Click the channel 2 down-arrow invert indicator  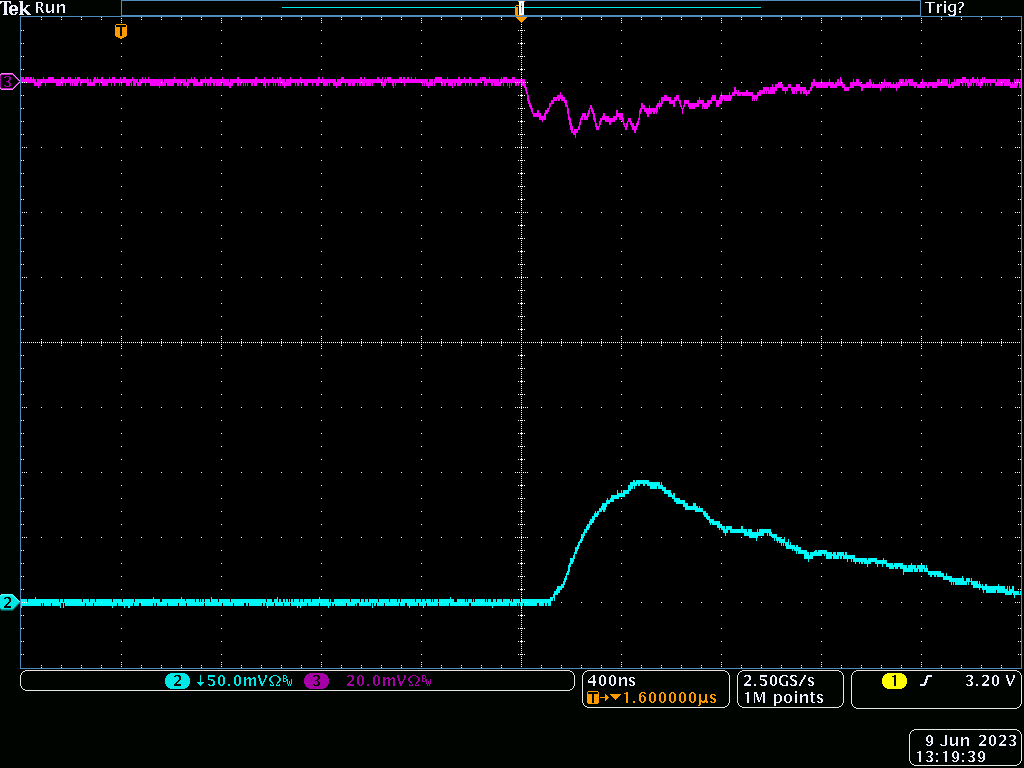200,681
